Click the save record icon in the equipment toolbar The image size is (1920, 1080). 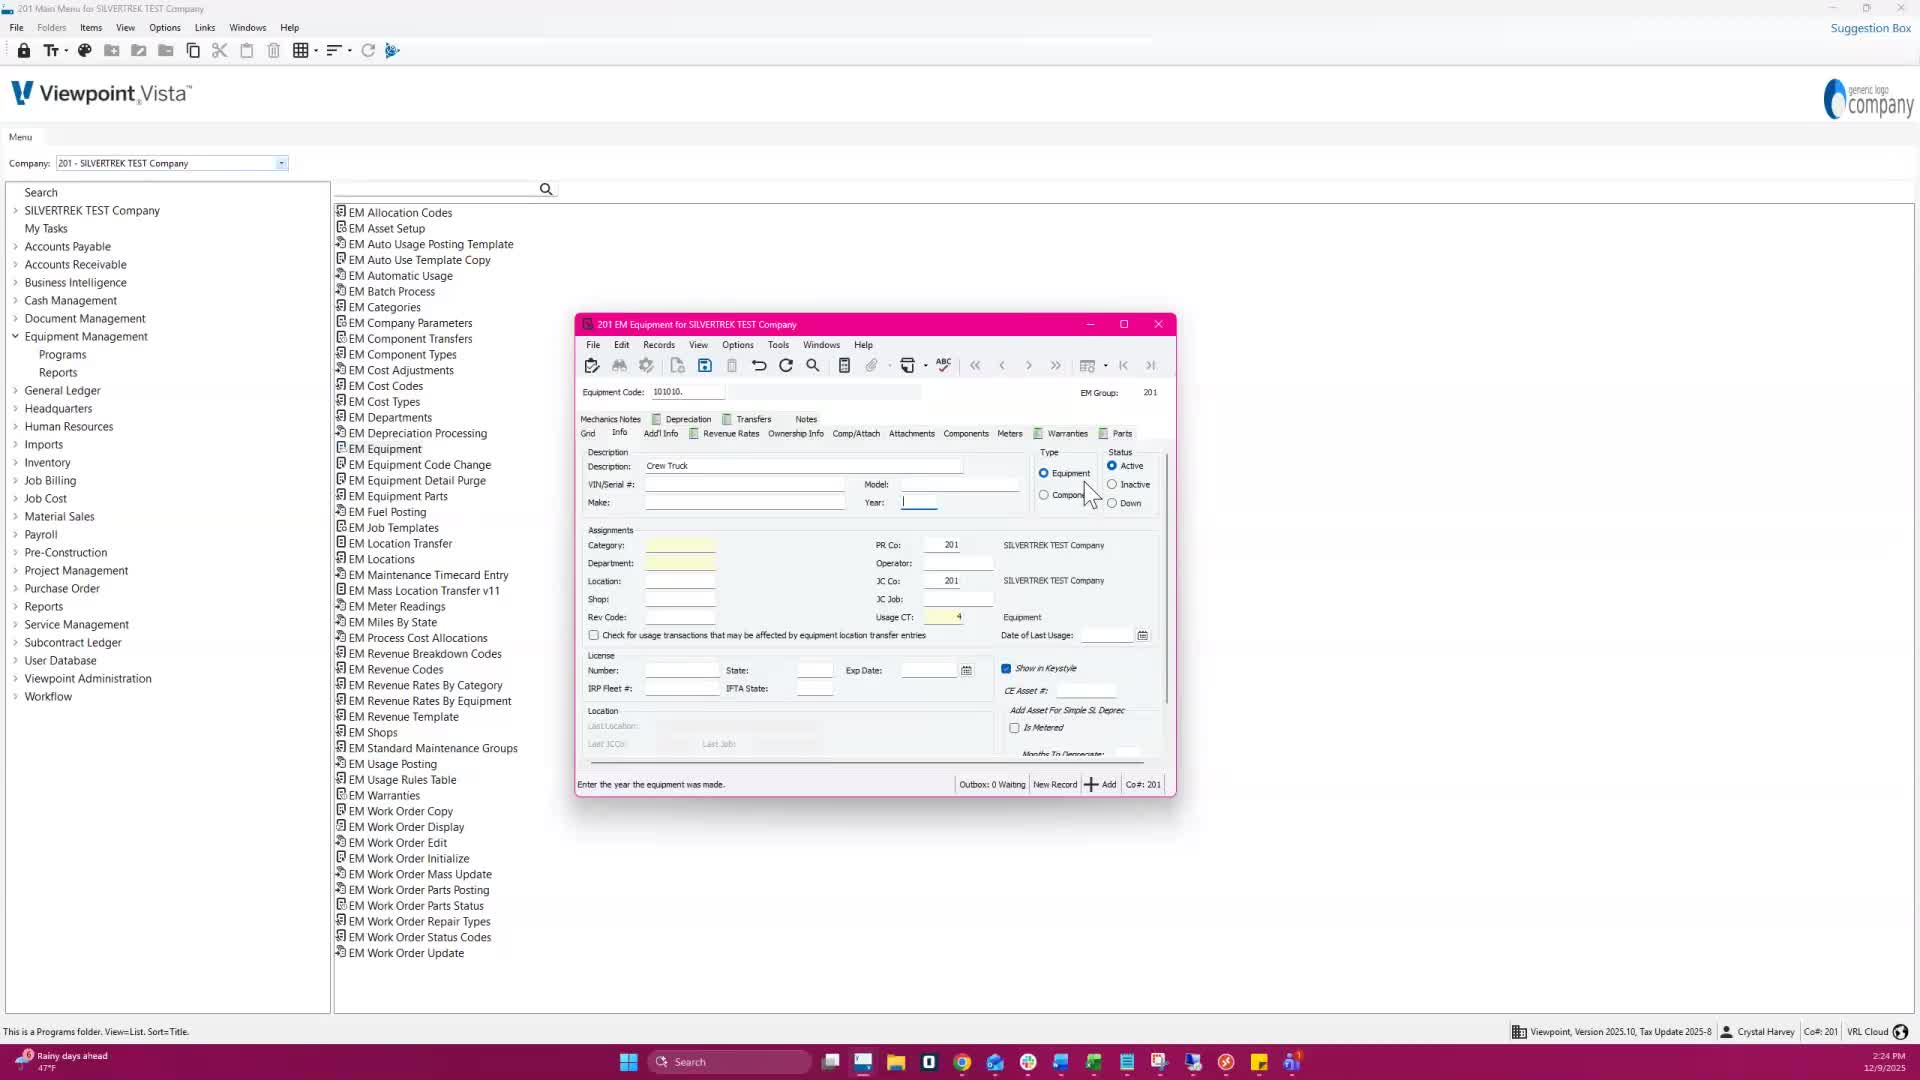[x=705, y=366]
